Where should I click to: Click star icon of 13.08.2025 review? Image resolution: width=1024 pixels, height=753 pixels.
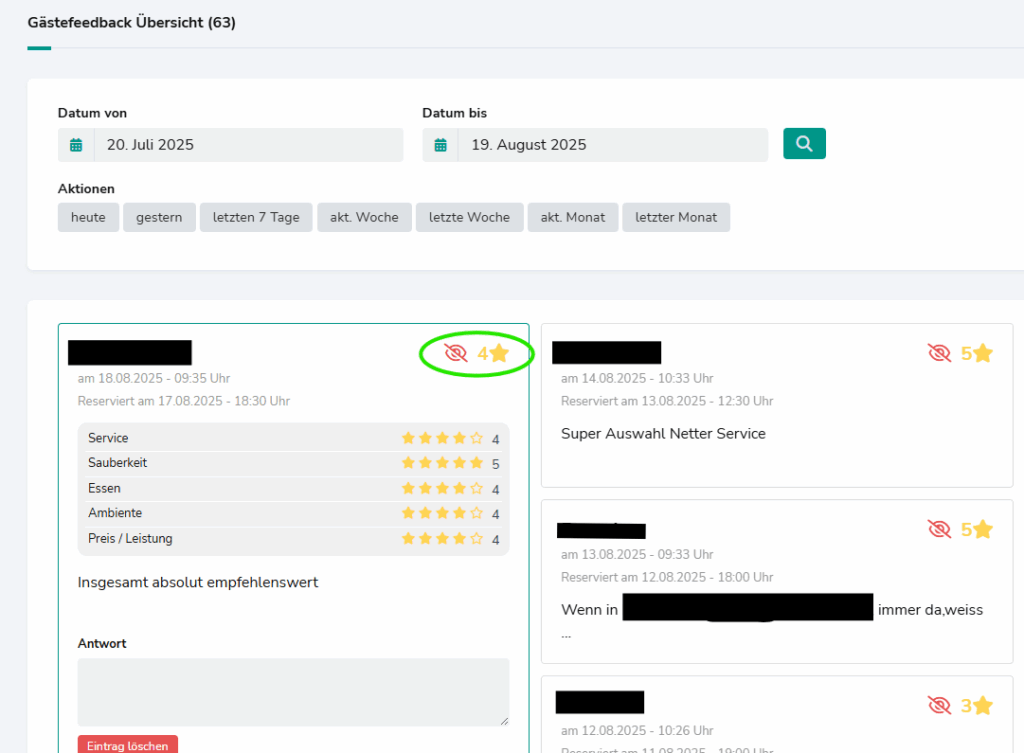pyautogui.click(x=983, y=529)
